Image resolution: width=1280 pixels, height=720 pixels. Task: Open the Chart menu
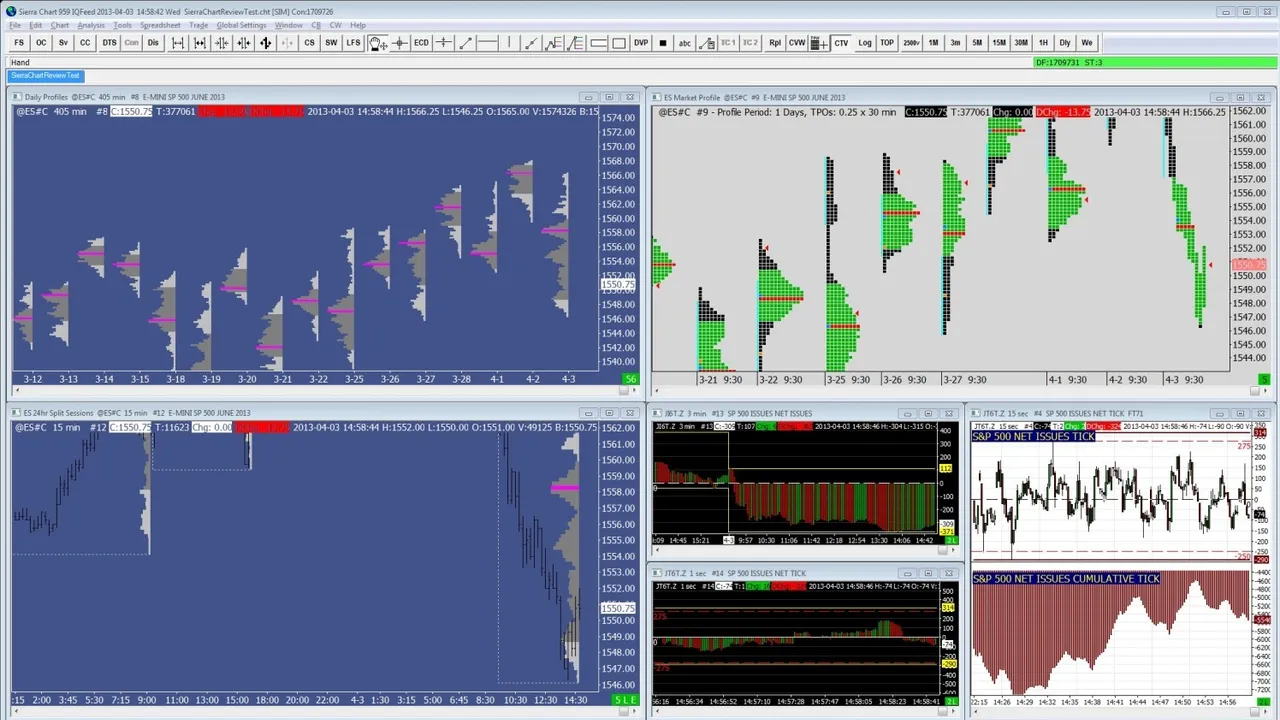point(60,25)
